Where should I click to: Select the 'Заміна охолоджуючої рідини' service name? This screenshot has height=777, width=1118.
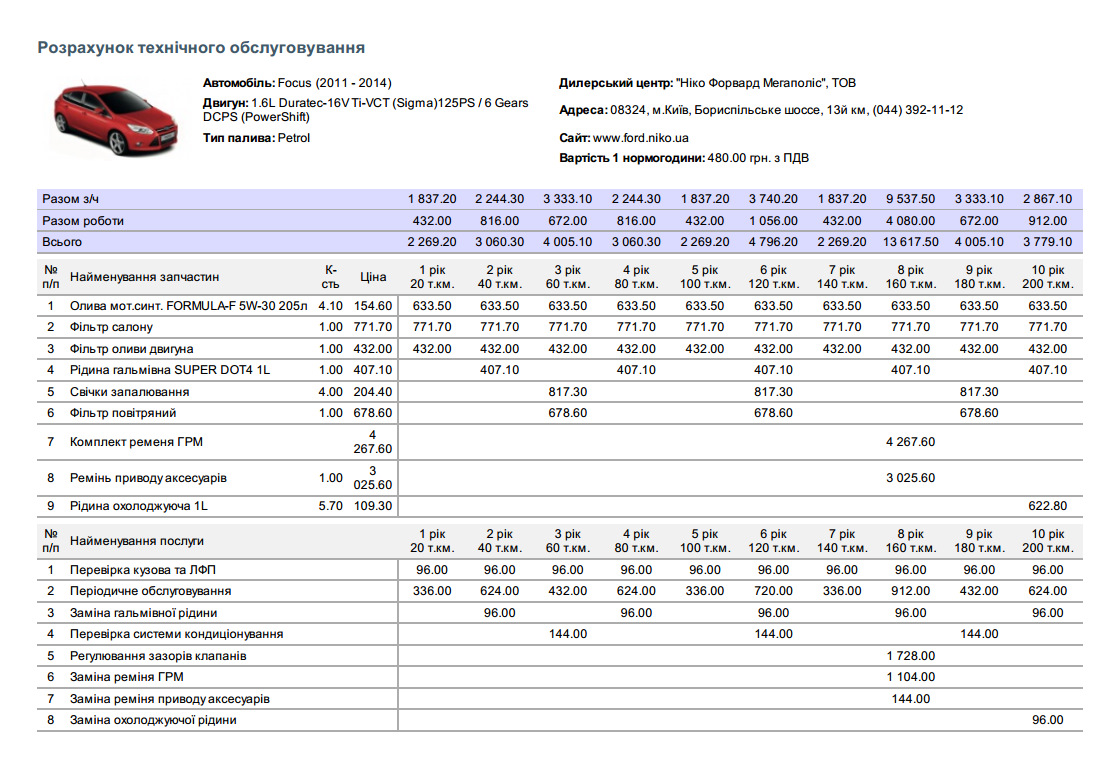[x=153, y=720]
